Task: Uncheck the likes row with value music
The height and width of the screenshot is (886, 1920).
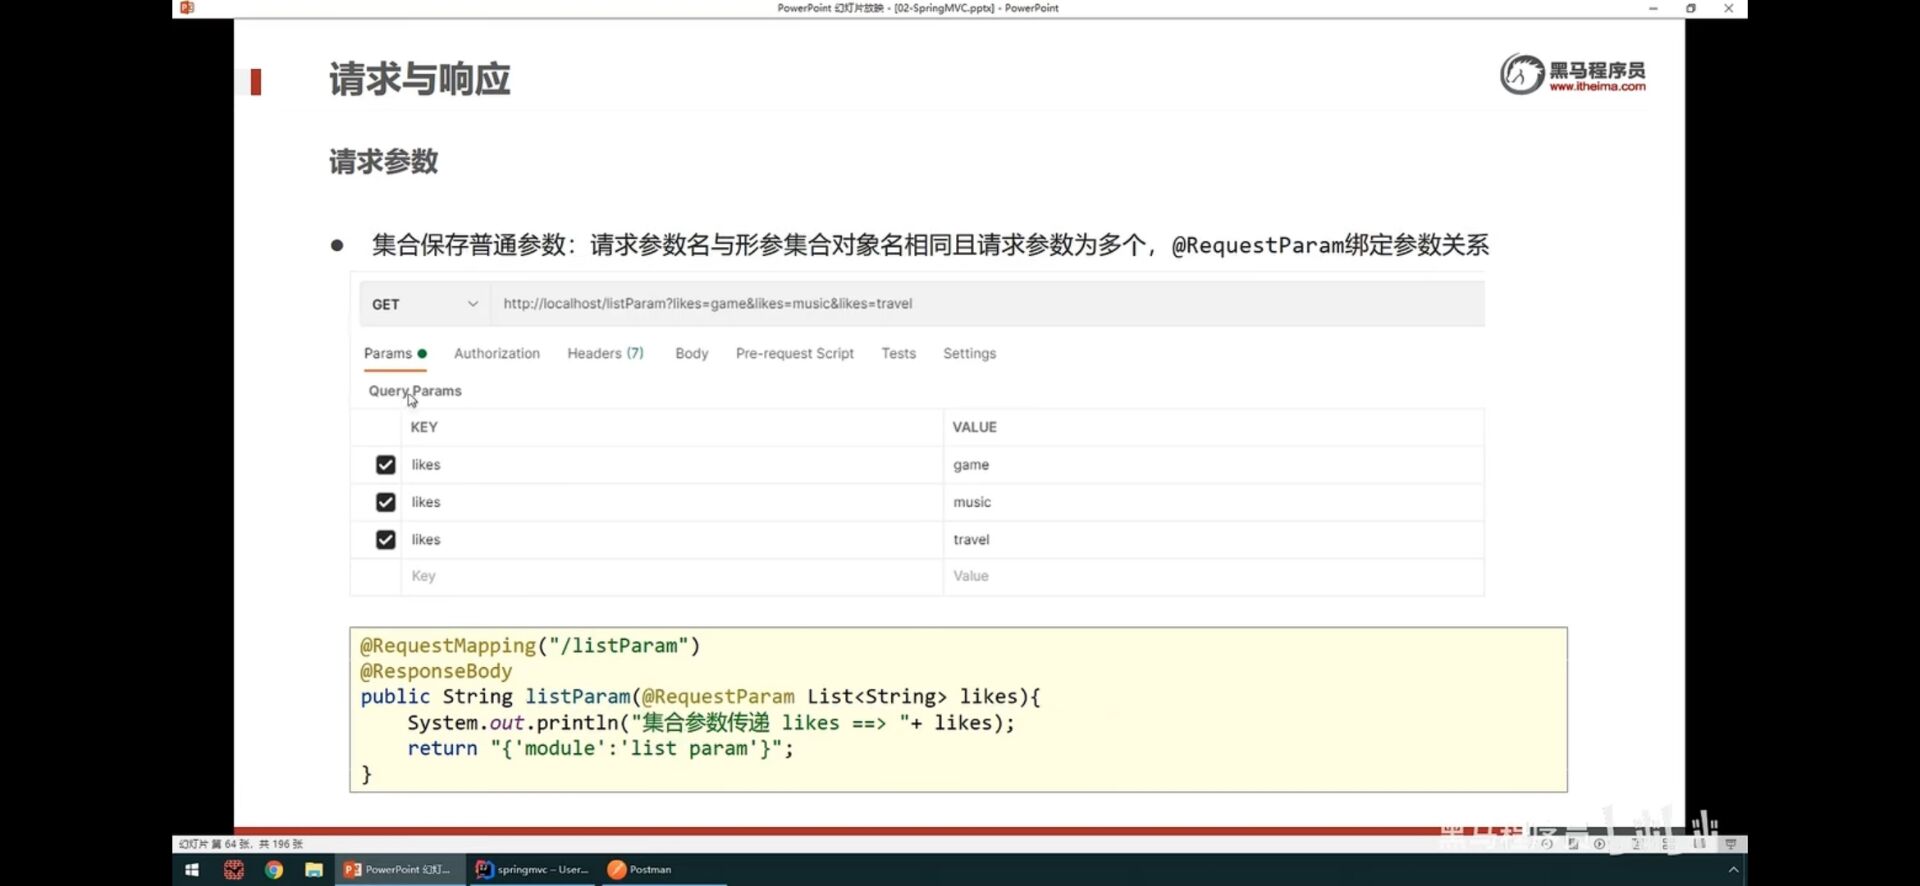Action: [385, 502]
